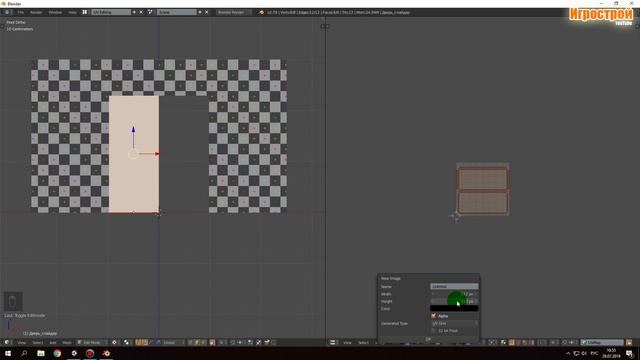Image resolution: width=640 pixels, height=360 pixels.
Task: Delete the UV Editing screen layout
Action: 141,12
